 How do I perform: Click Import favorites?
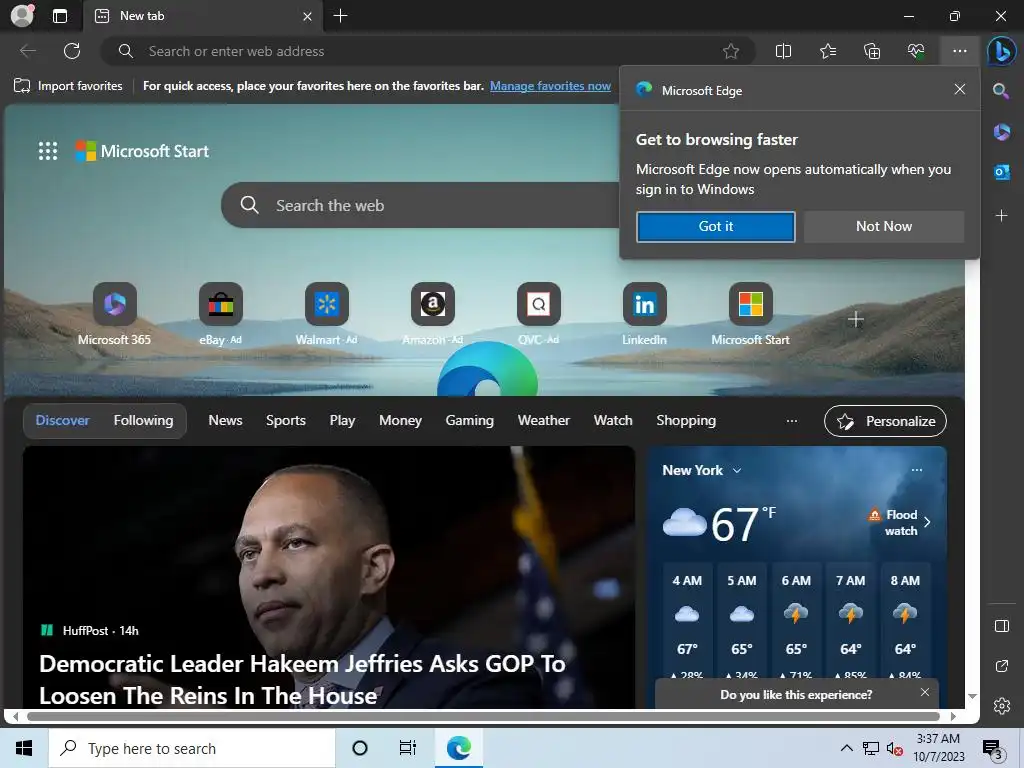68,86
